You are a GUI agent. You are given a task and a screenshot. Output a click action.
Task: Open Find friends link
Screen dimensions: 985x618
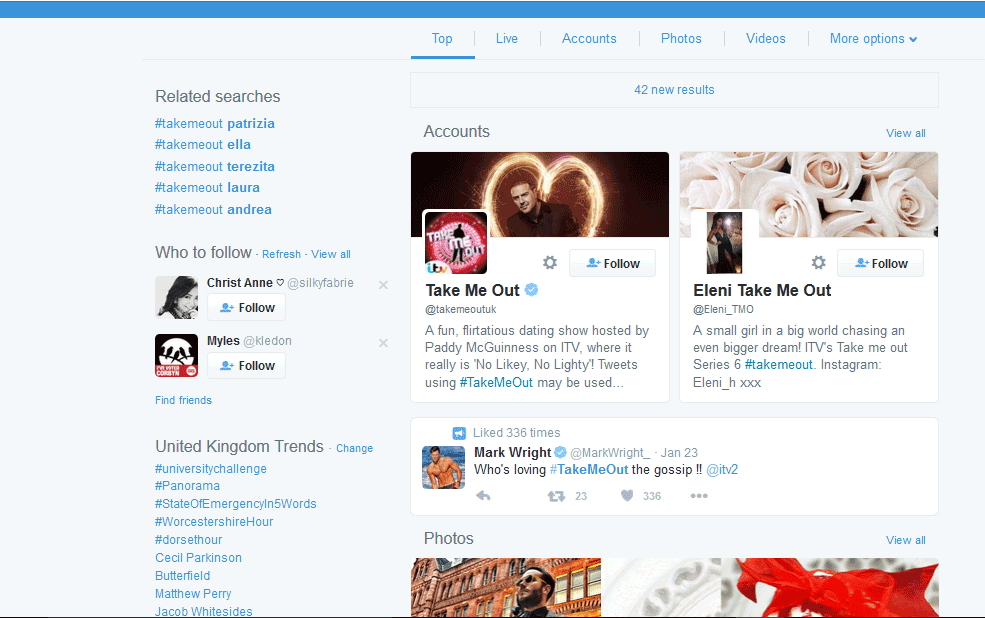coord(183,400)
